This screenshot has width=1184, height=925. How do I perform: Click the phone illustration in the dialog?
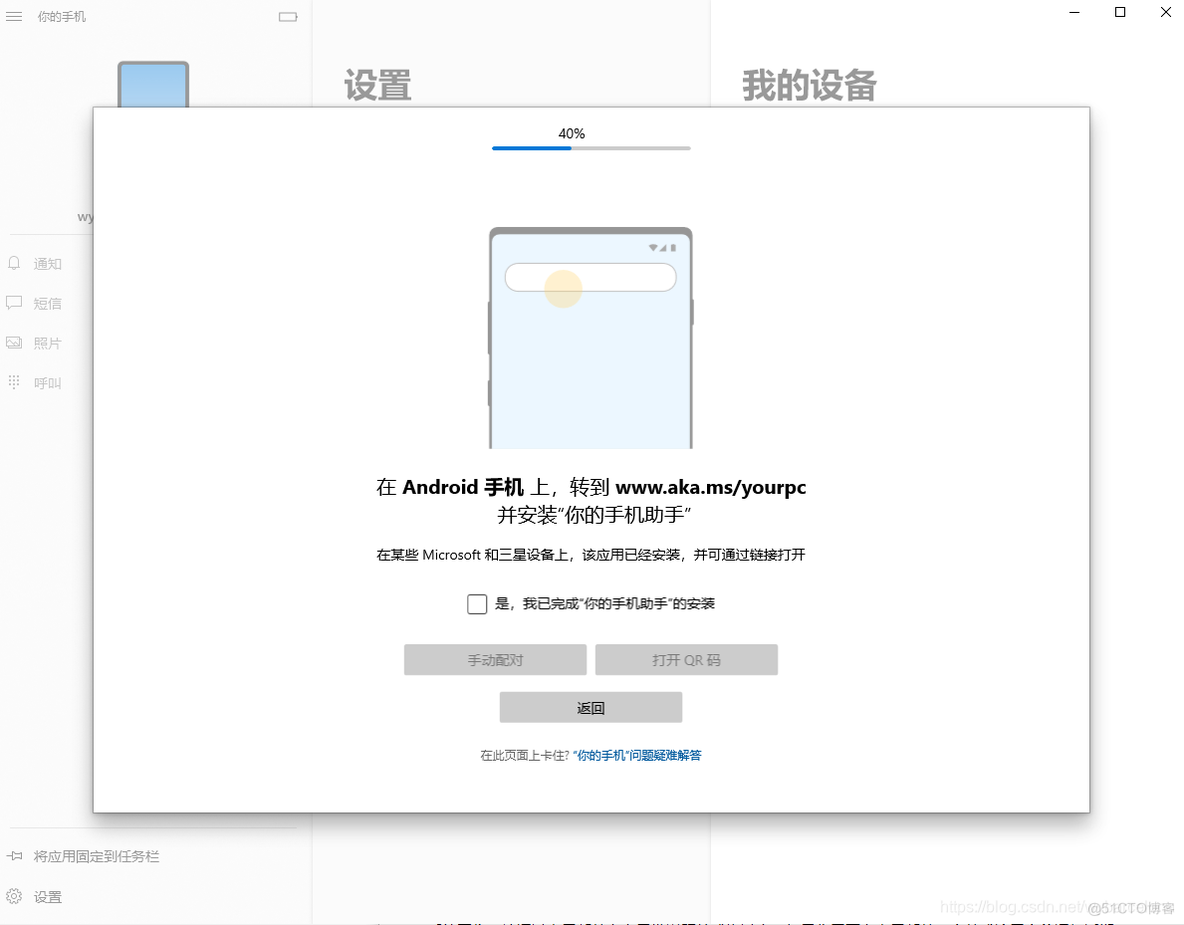(590, 338)
